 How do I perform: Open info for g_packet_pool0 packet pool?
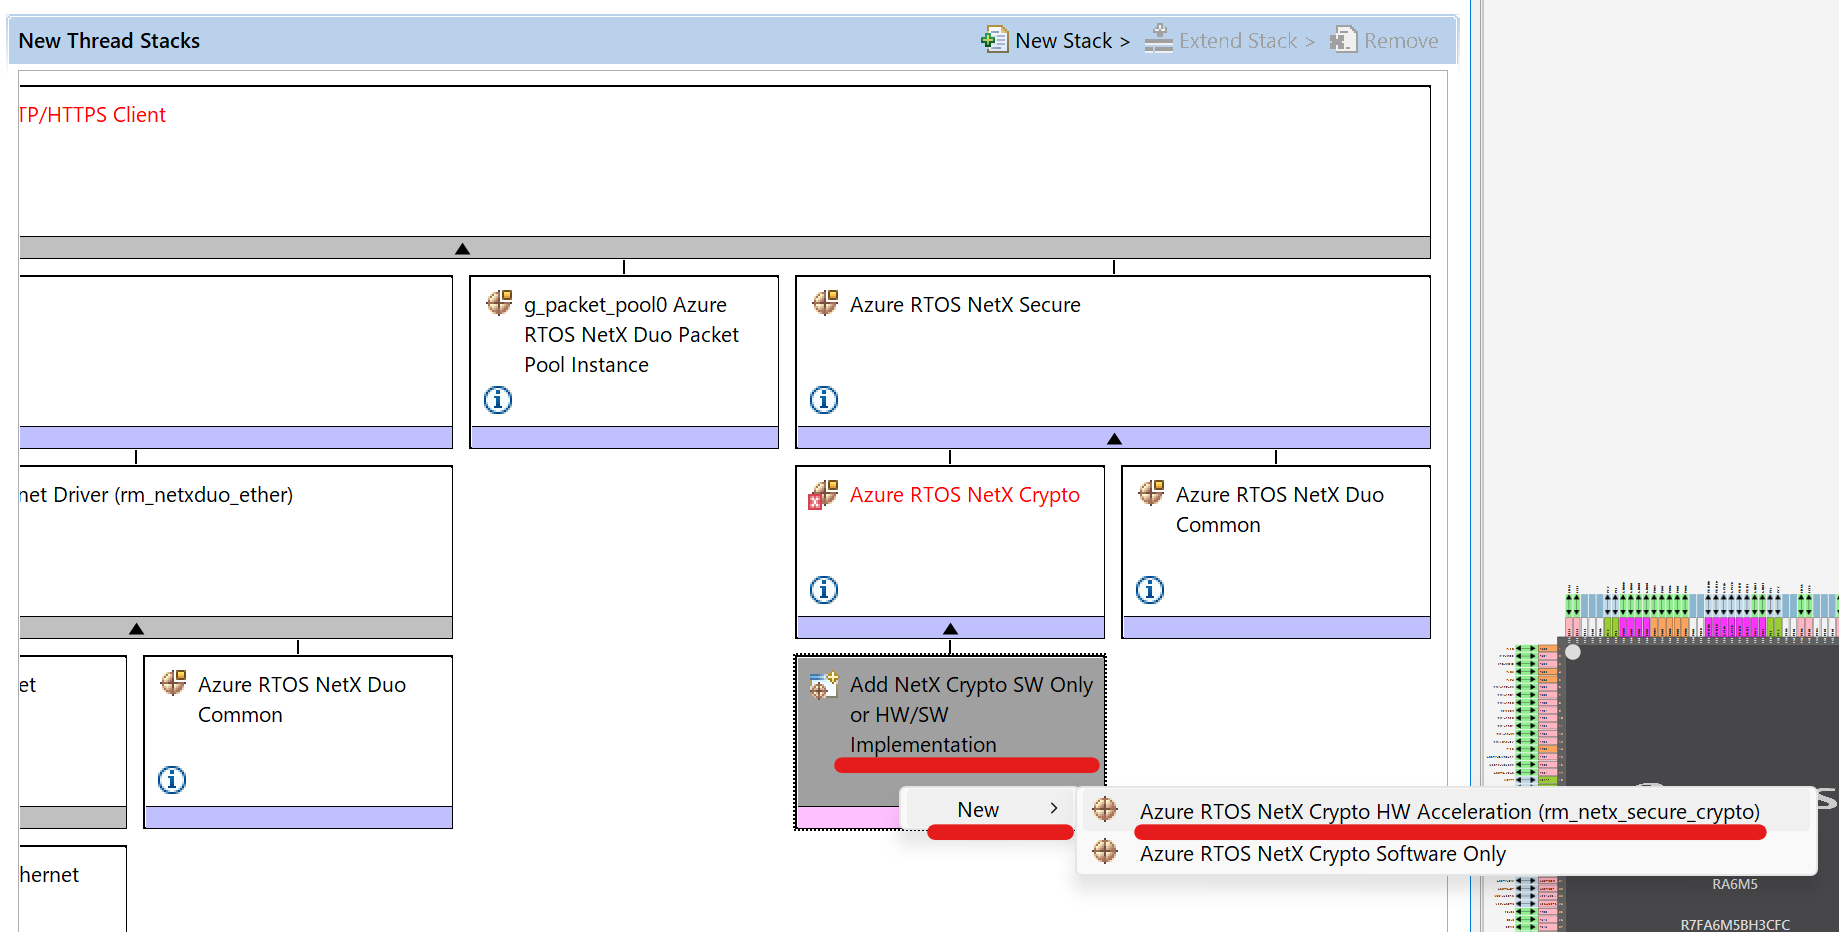[498, 400]
